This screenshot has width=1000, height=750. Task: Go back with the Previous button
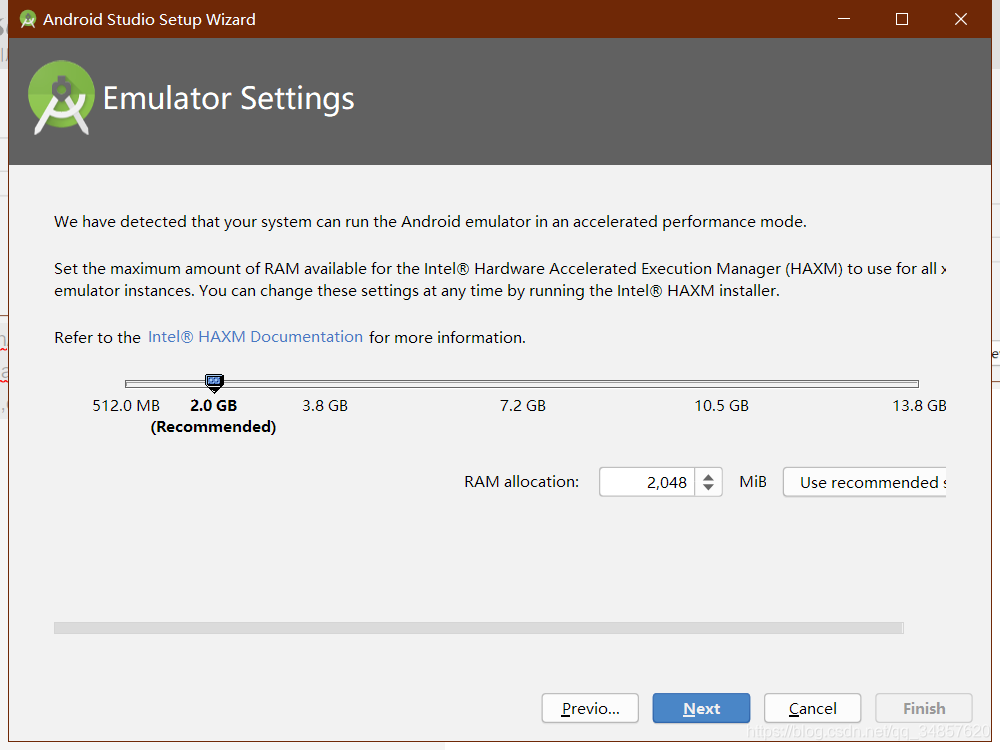click(590, 708)
